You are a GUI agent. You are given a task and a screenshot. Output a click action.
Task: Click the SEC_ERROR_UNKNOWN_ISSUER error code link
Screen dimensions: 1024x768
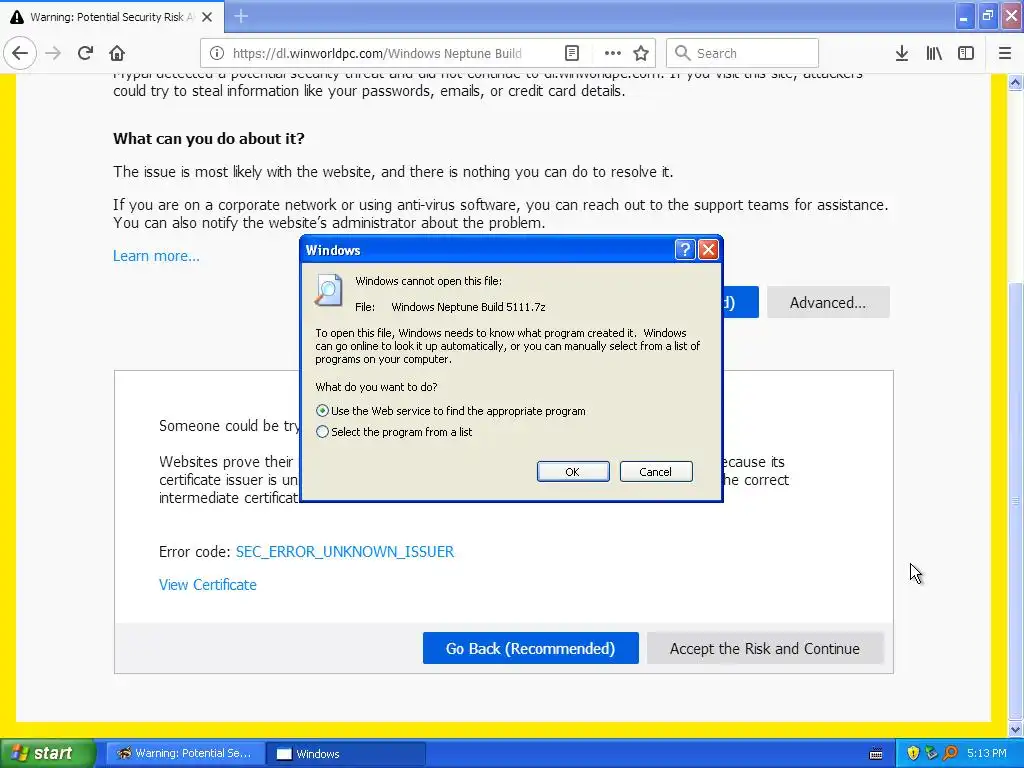click(345, 552)
